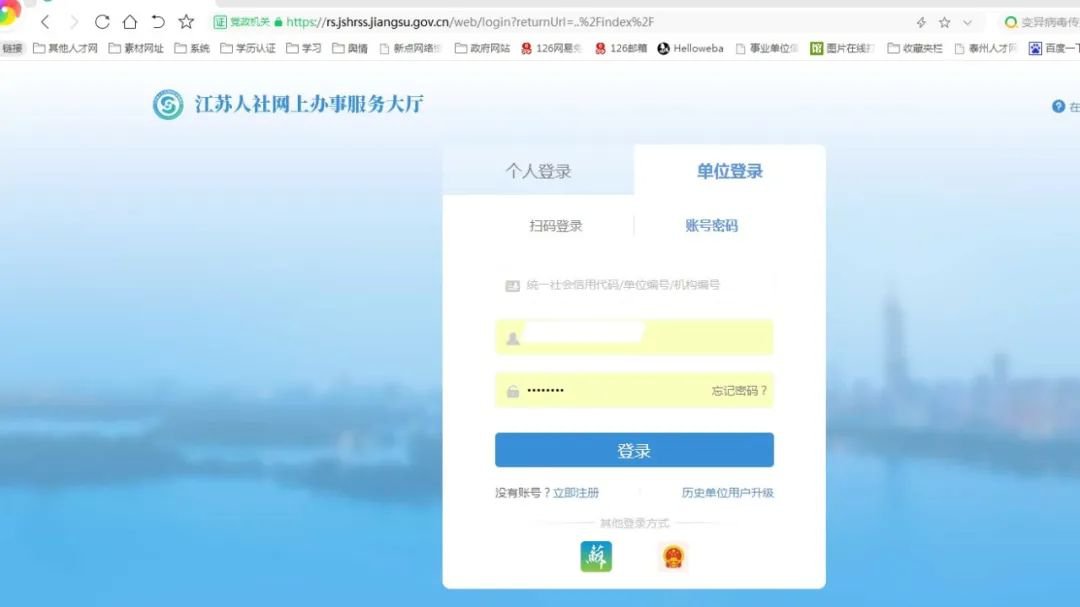Switch to 个人登录 tab
The image size is (1080, 607).
coord(538,171)
